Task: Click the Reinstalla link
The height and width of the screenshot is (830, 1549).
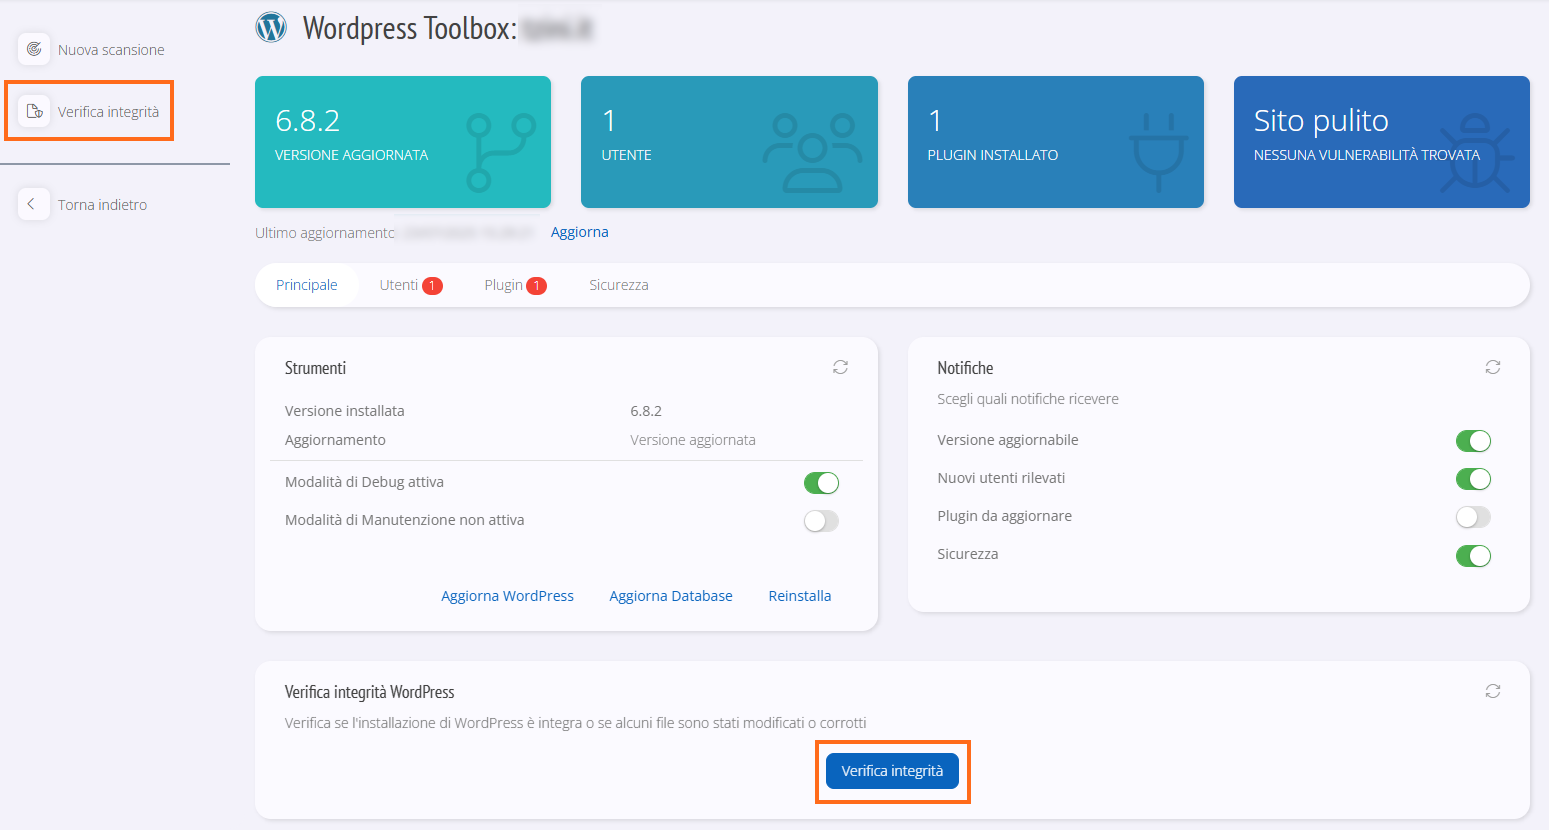Action: click(800, 596)
